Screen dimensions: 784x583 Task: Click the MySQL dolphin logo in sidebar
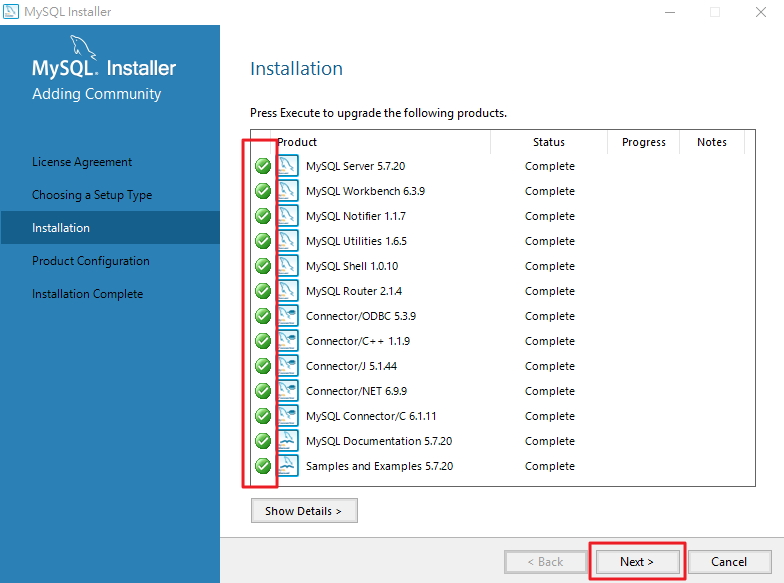(x=82, y=46)
